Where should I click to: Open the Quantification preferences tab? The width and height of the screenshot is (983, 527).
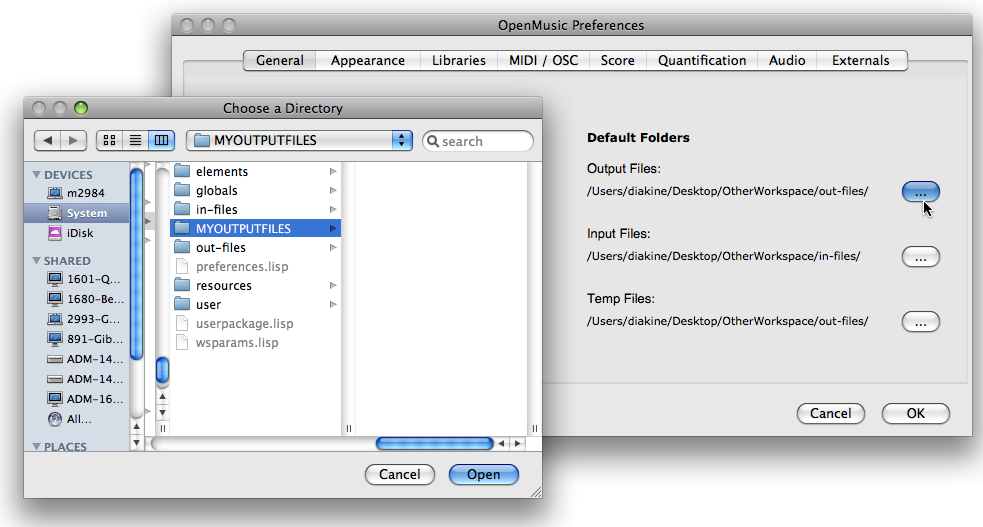[702, 61]
